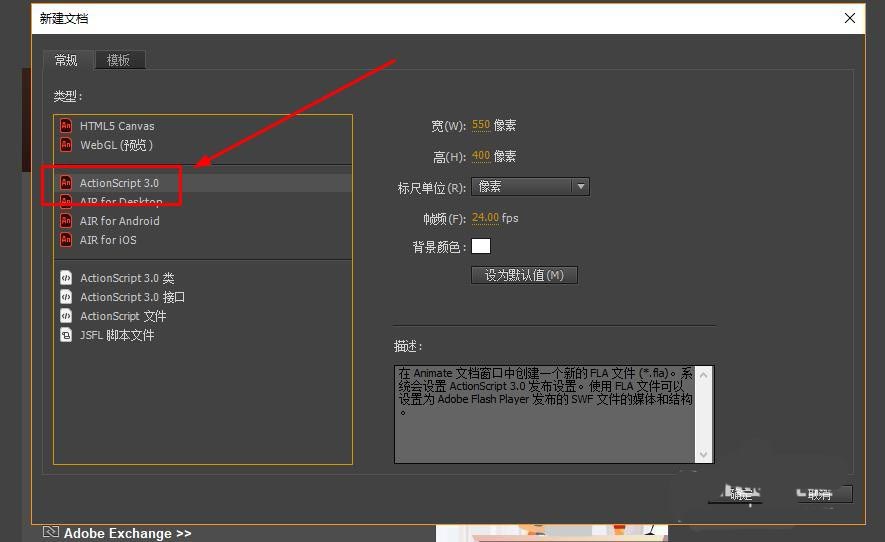The height and width of the screenshot is (542, 885).
Task: Select AIR for Android type
Action: (x=203, y=220)
